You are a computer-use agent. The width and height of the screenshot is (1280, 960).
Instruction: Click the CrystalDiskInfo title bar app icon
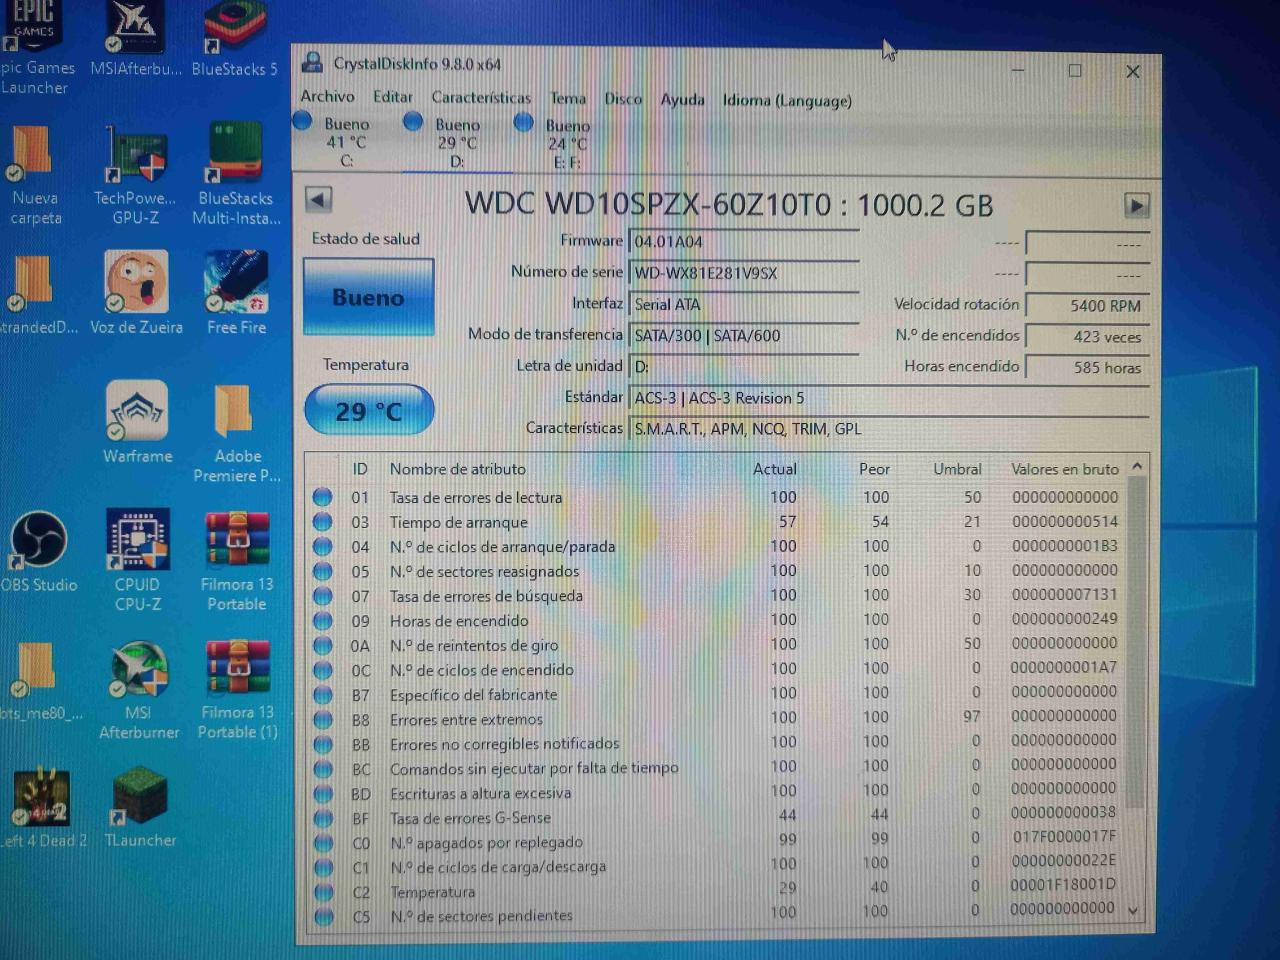[313, 62]
